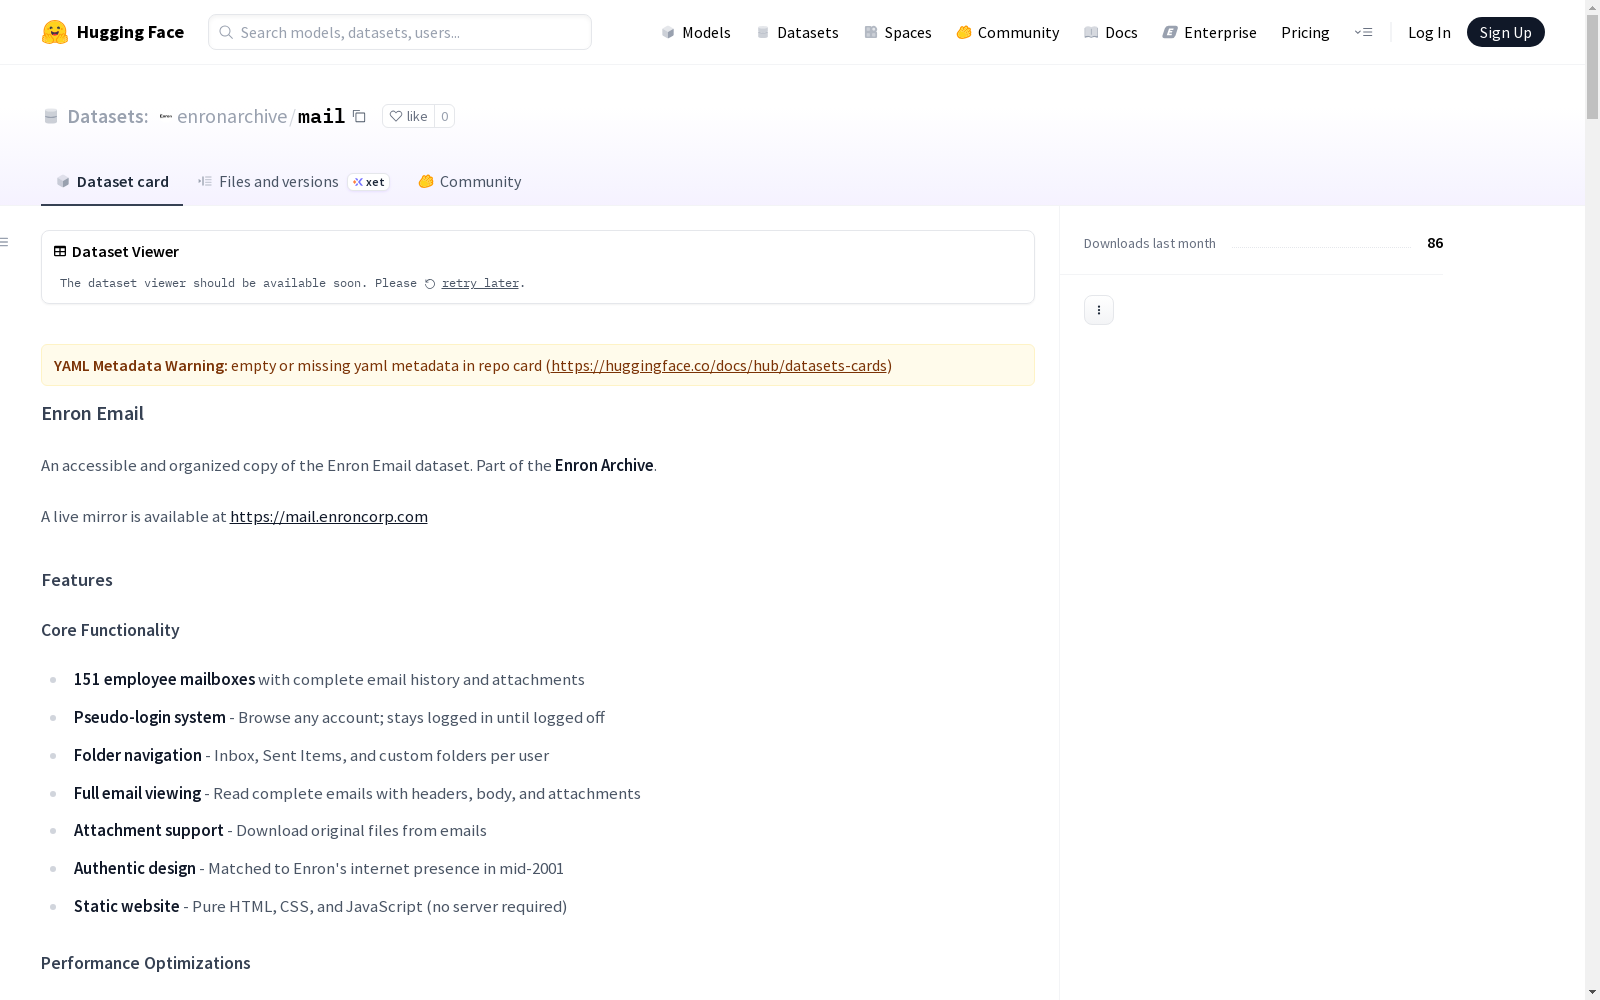Screen dimensions: 1600x1000
Task: Click the Datasets: breadcrumb label
Action: [108, 116]
